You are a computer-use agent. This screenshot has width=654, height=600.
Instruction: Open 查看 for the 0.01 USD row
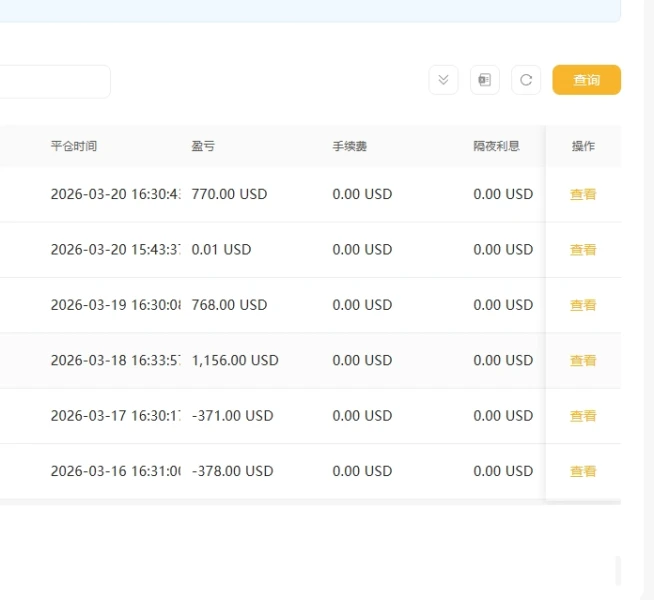click(583, 250)
